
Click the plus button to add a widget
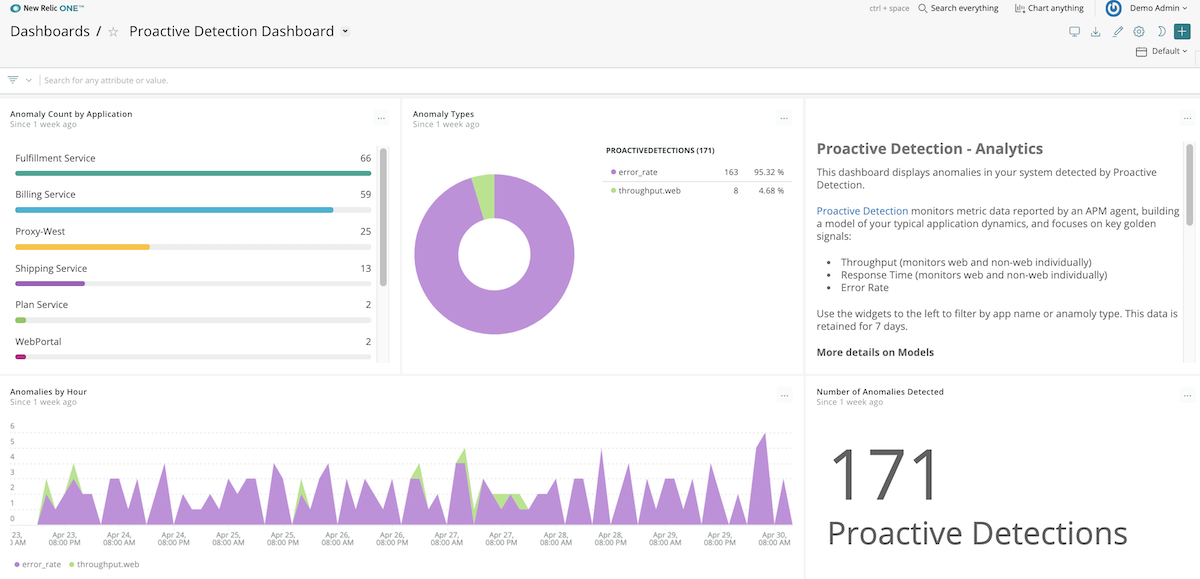click(1182, 32)
